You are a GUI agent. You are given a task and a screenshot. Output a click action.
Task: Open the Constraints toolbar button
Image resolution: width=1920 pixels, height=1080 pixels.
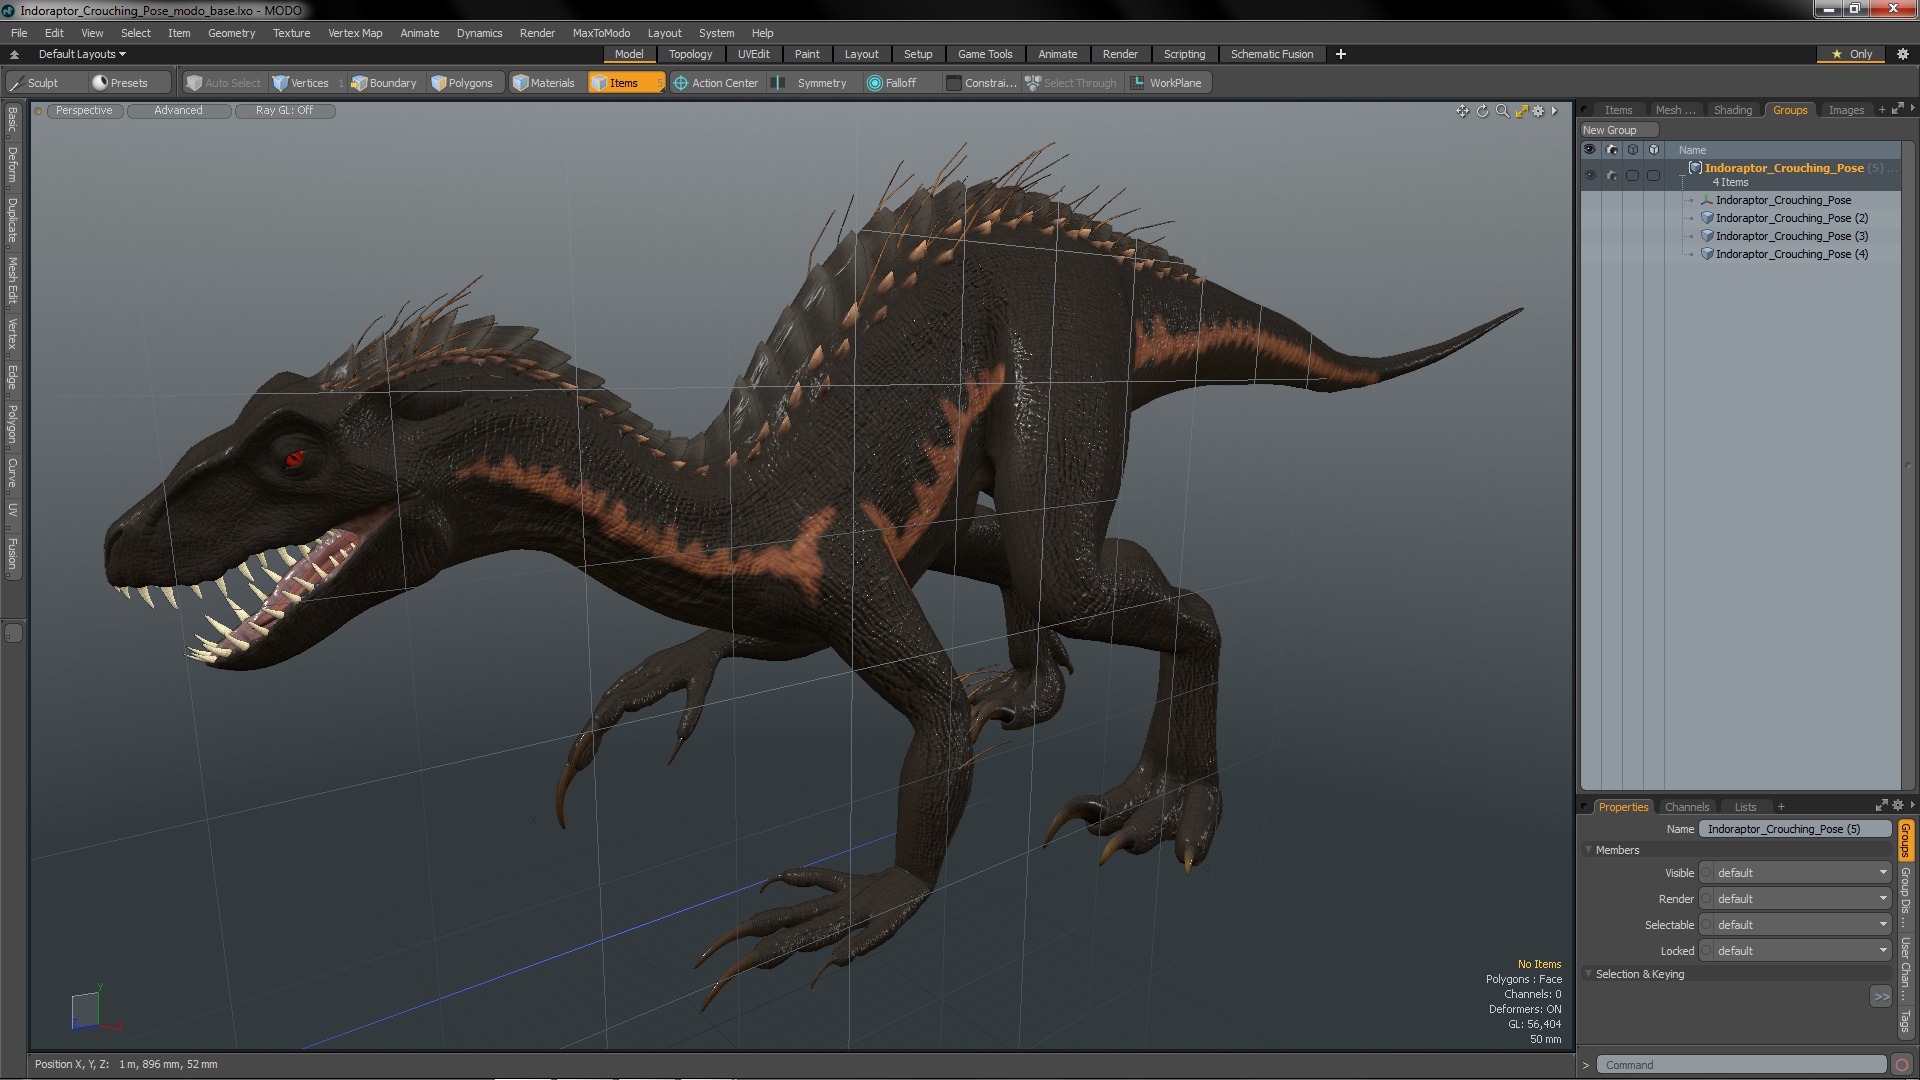[x=981, y=83]
